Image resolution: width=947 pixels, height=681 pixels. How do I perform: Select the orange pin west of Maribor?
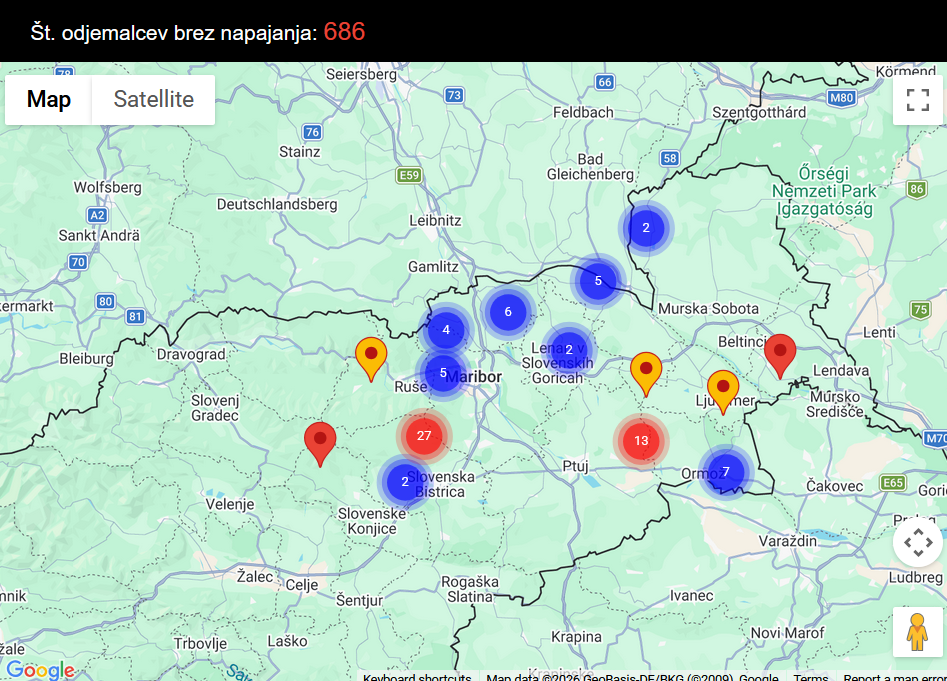[x=370, y=358]
